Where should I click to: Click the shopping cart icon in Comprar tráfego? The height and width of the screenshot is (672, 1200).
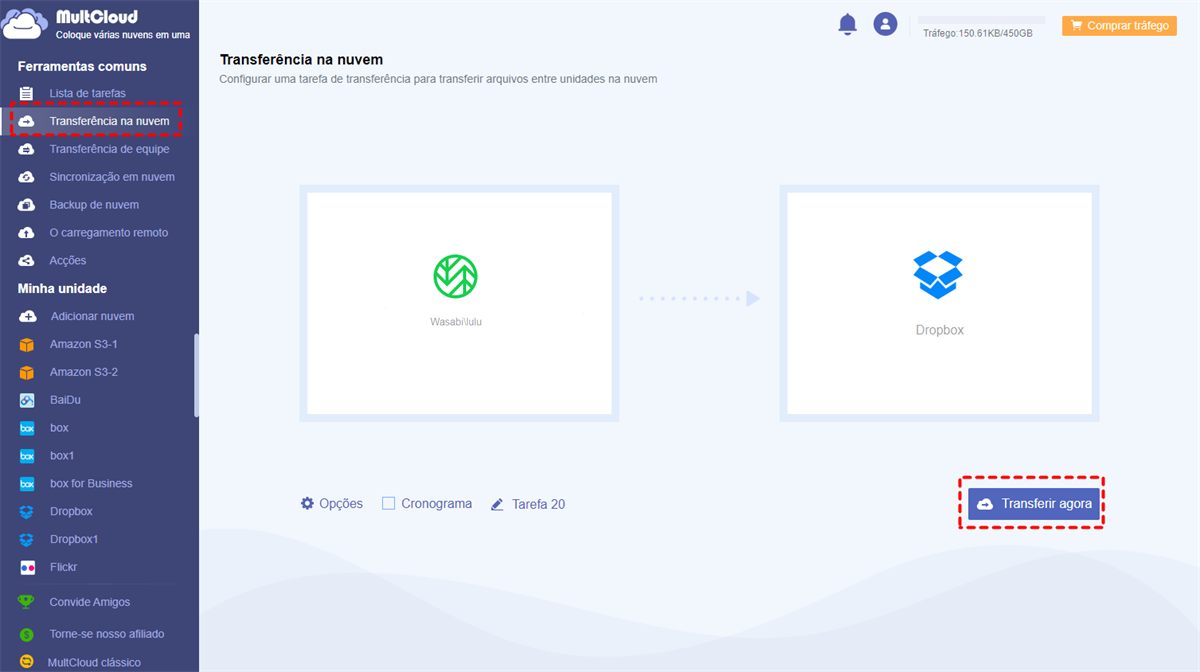(x=1076, y=26)
